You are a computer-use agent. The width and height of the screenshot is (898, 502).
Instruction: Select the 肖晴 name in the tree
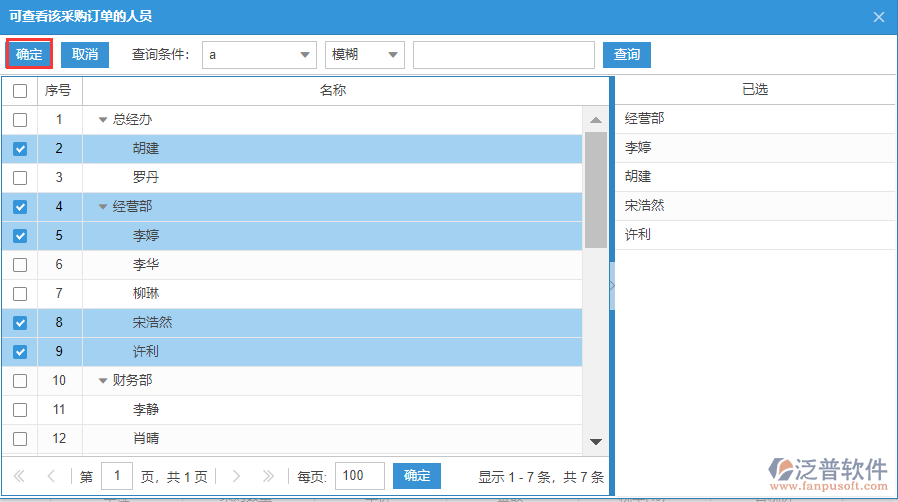(145, 438)
